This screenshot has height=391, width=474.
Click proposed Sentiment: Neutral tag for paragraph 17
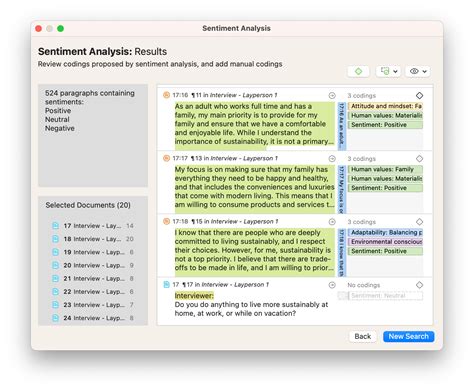pos(385,295)
